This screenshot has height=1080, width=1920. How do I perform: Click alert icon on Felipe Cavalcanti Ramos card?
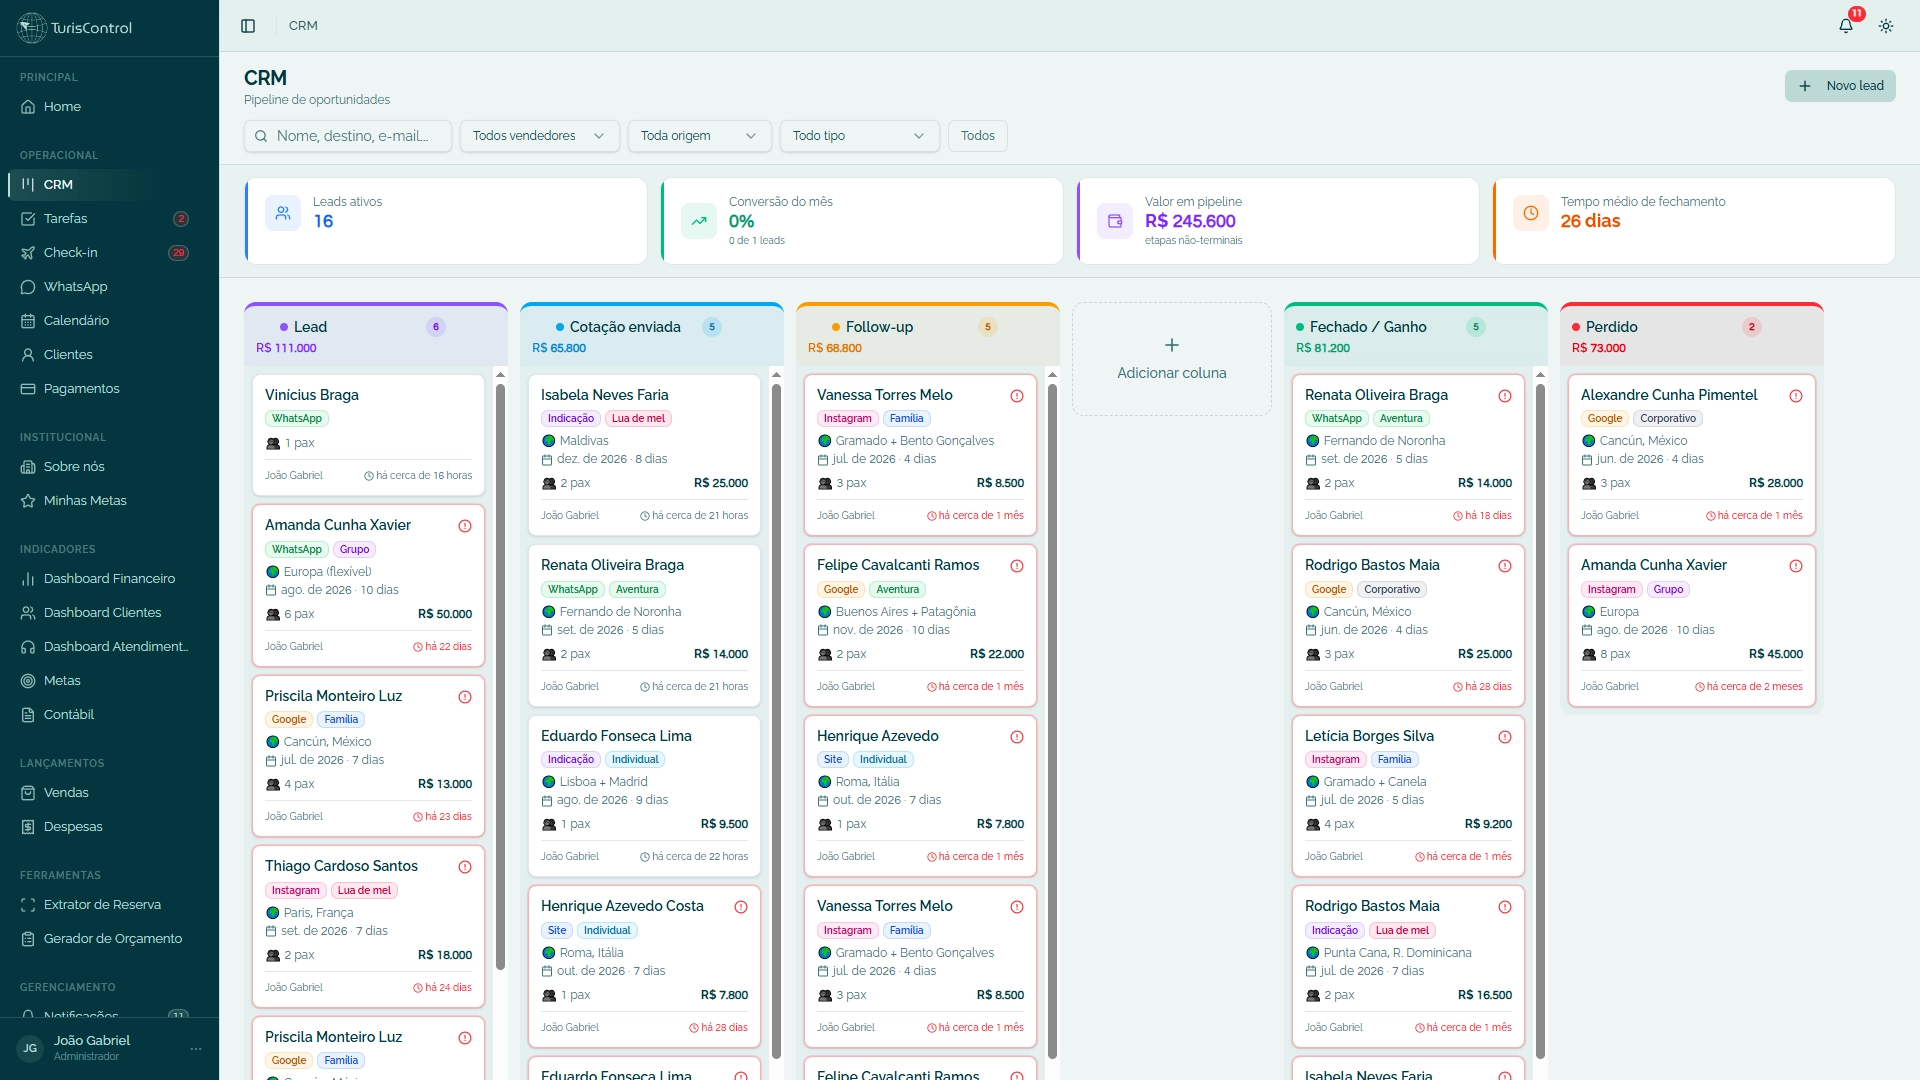[1017, 566]
